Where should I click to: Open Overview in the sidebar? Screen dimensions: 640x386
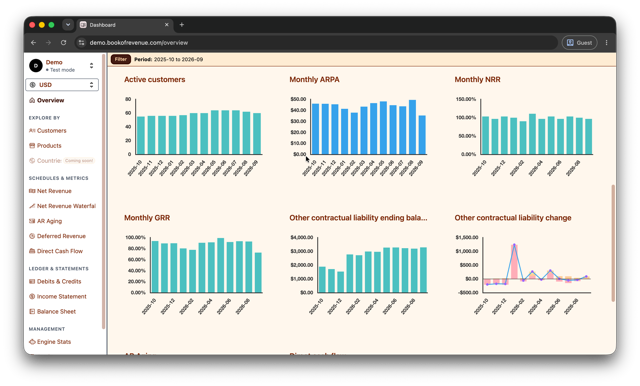(51, 100)
